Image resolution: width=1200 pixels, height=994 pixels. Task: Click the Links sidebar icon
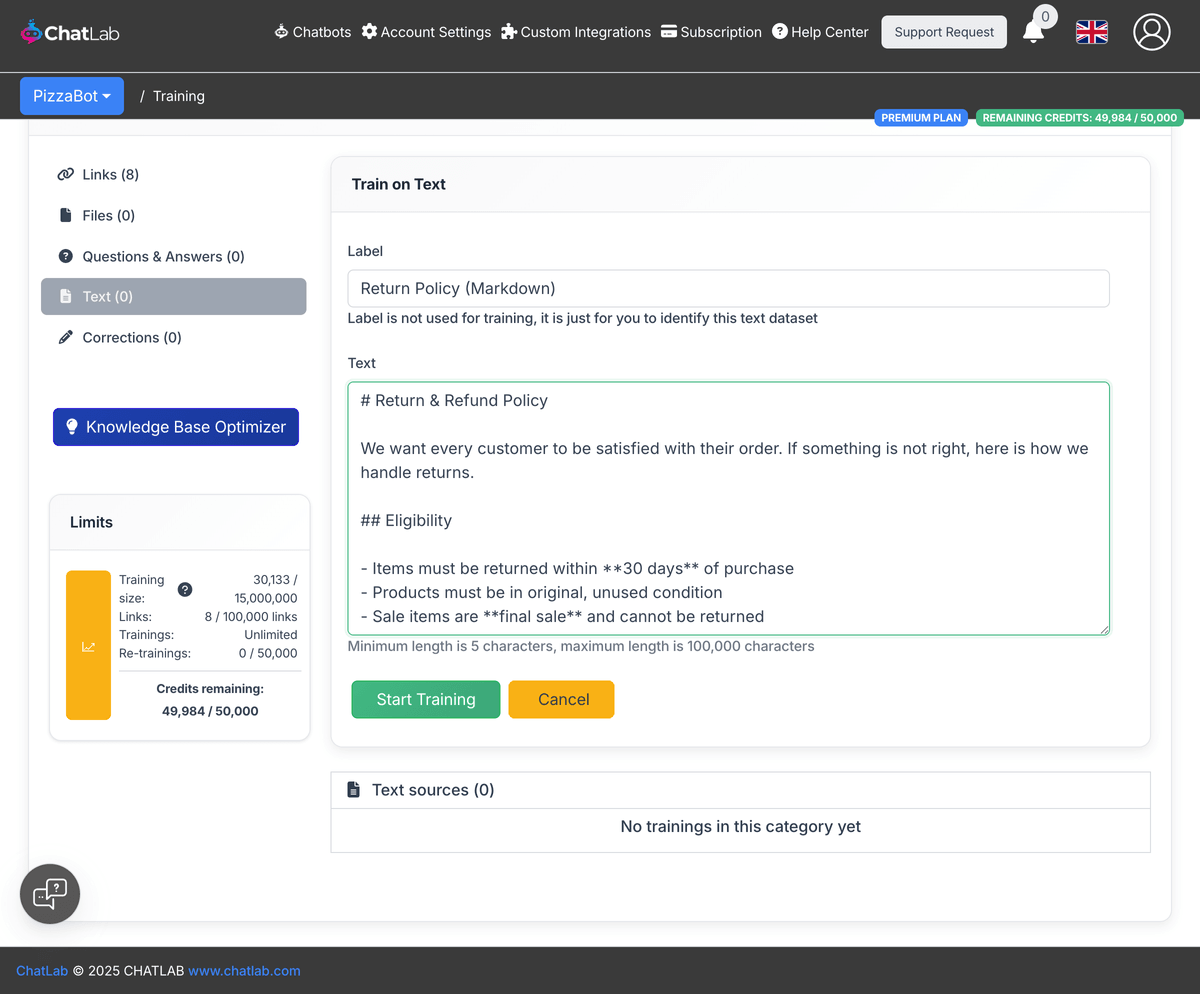66,174
